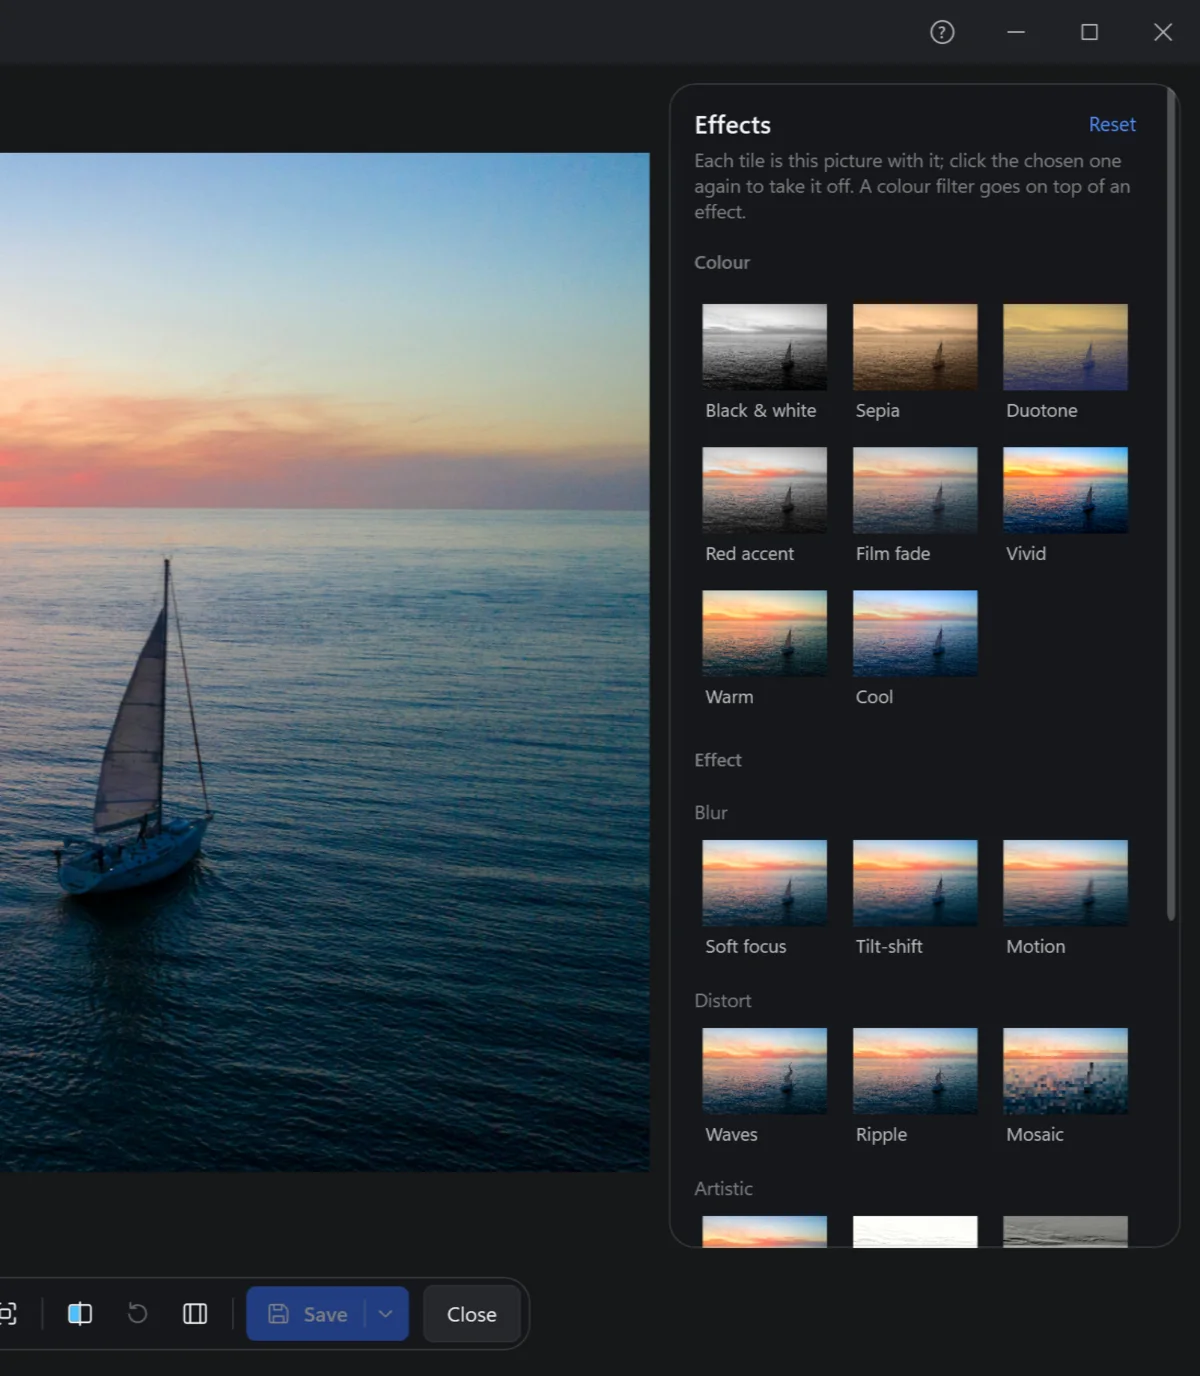Click the "Effects" panel heading
Image resolution: width=1200 pixels, height=1376 pixels.
point(732,125)
